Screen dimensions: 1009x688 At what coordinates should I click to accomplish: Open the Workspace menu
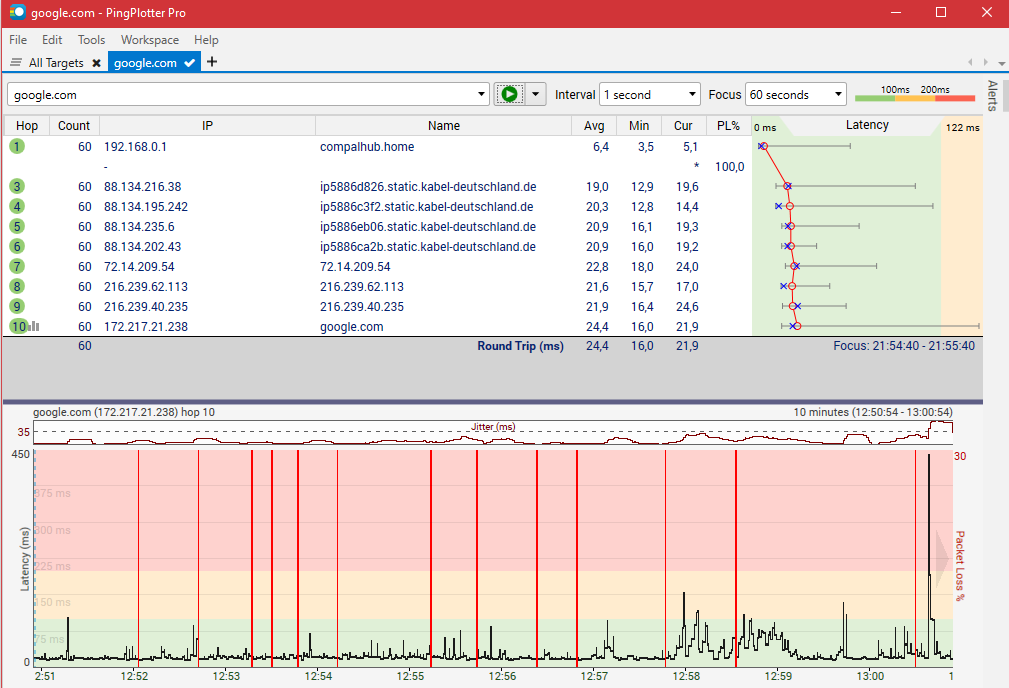pos(150,40)
